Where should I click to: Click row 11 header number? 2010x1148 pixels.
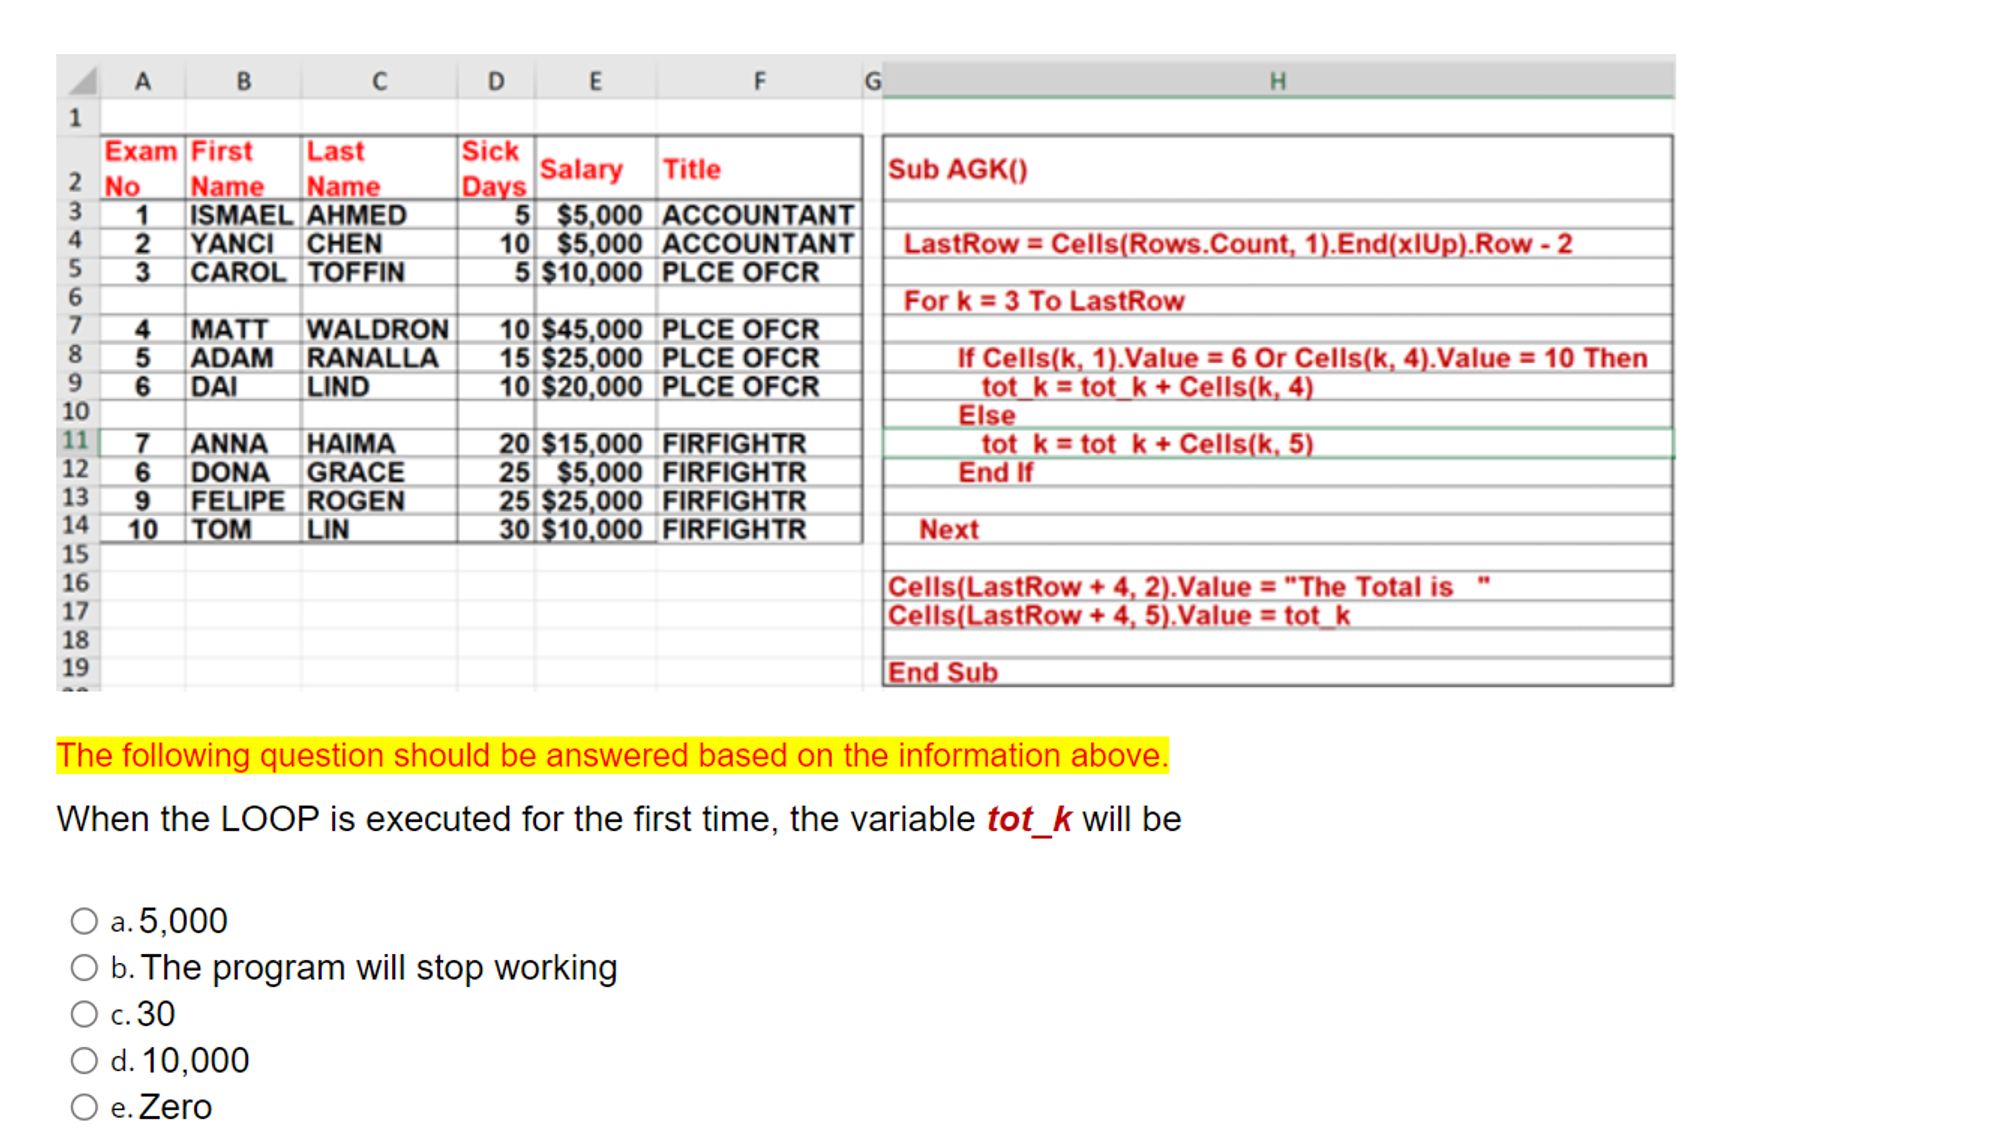(x=76, y=441)
